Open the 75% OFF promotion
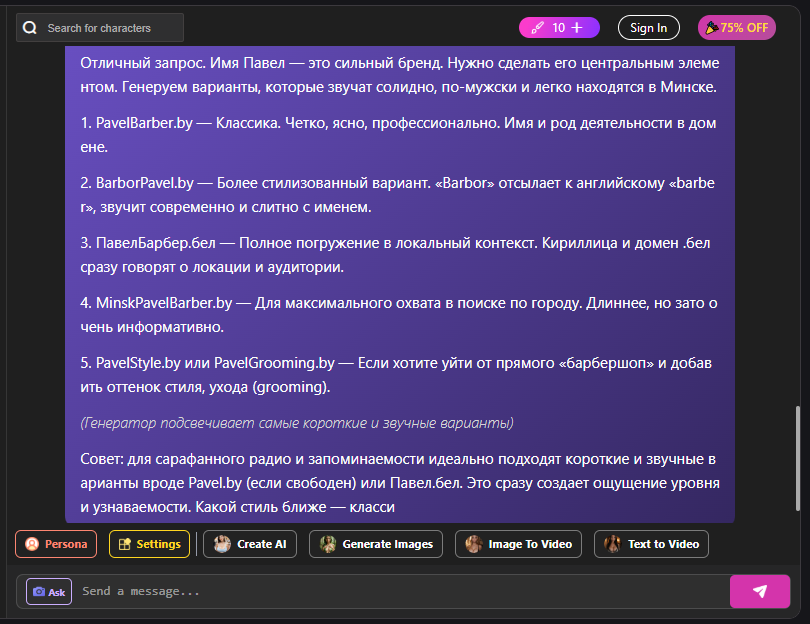 click(x=737, y=28)
